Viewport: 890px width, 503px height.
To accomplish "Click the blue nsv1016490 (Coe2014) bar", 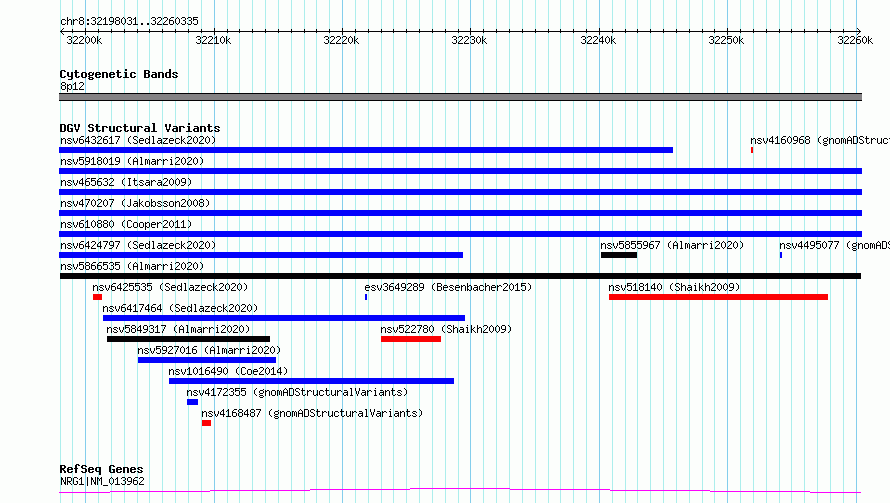I will pyautogui.click(x=311, y=382).
